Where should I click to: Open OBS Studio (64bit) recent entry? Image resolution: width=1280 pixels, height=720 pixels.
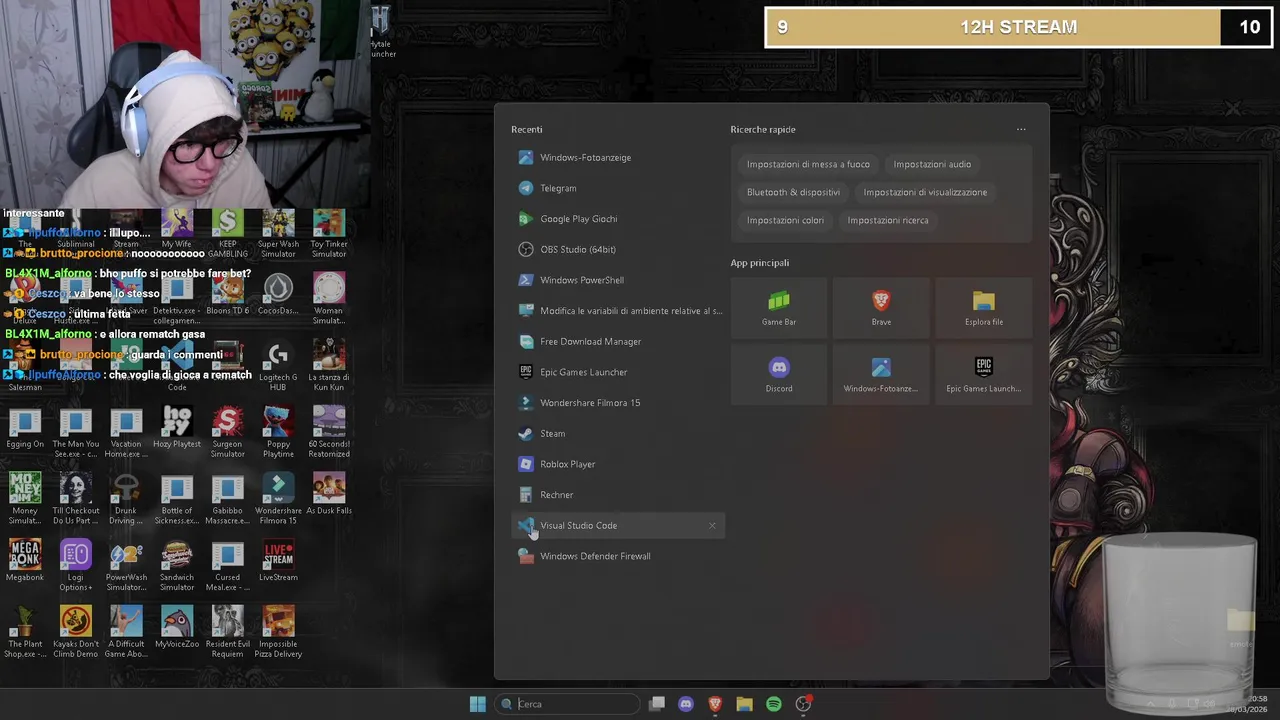coord(617,249)
